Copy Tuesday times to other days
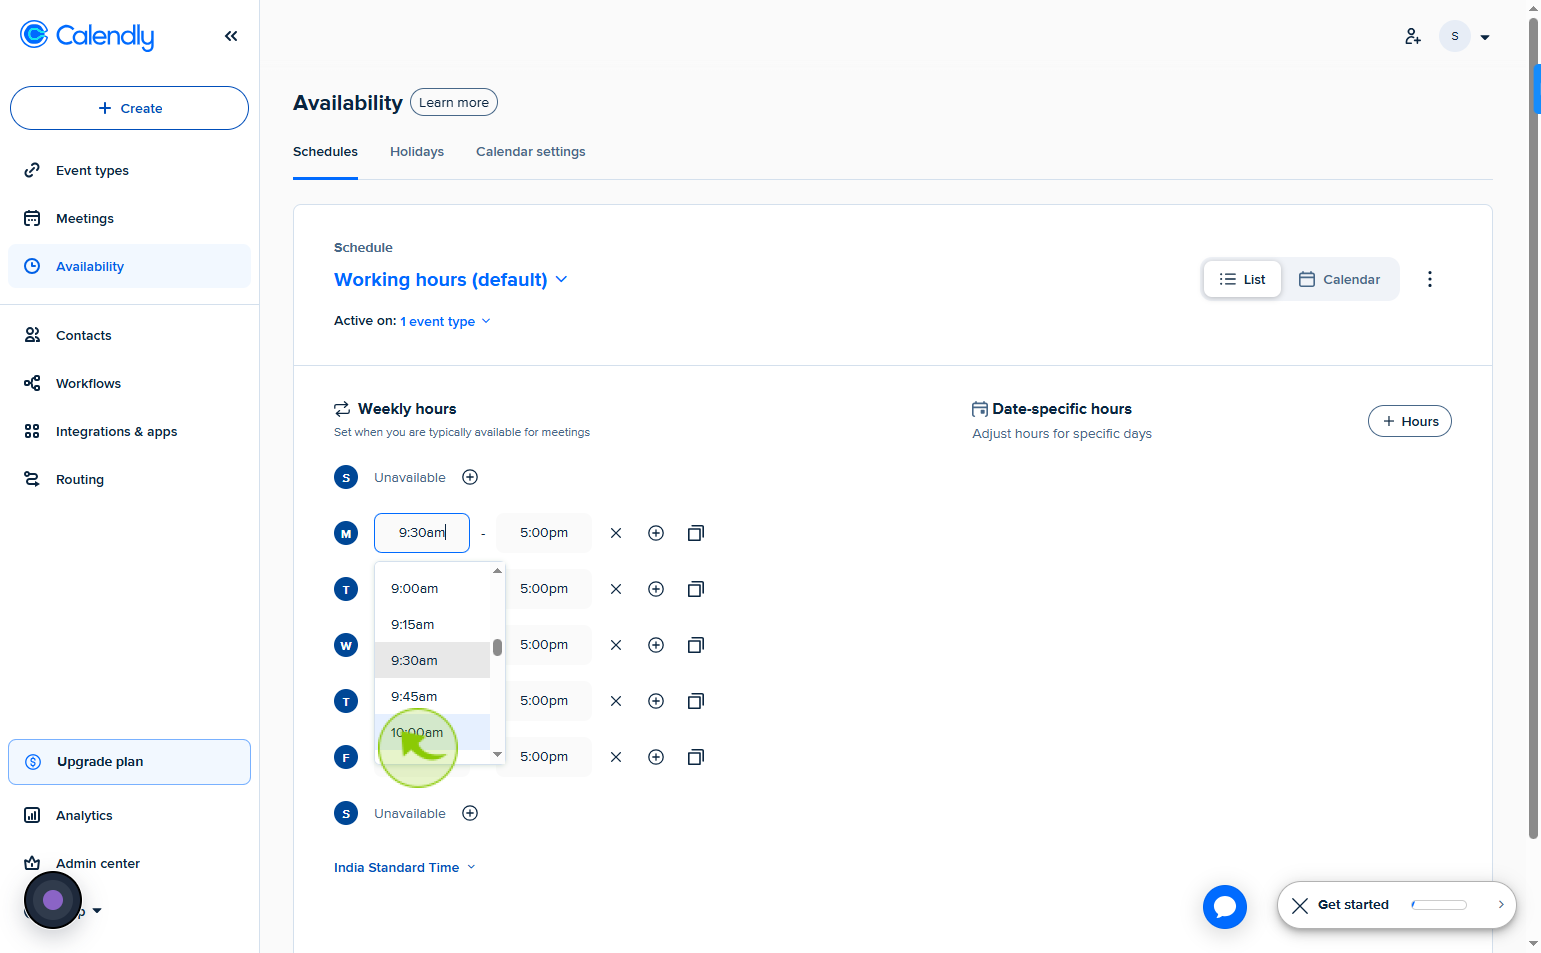Viewport: 1541px width, 953px height. pyautogui.click(x=696, y=589)
